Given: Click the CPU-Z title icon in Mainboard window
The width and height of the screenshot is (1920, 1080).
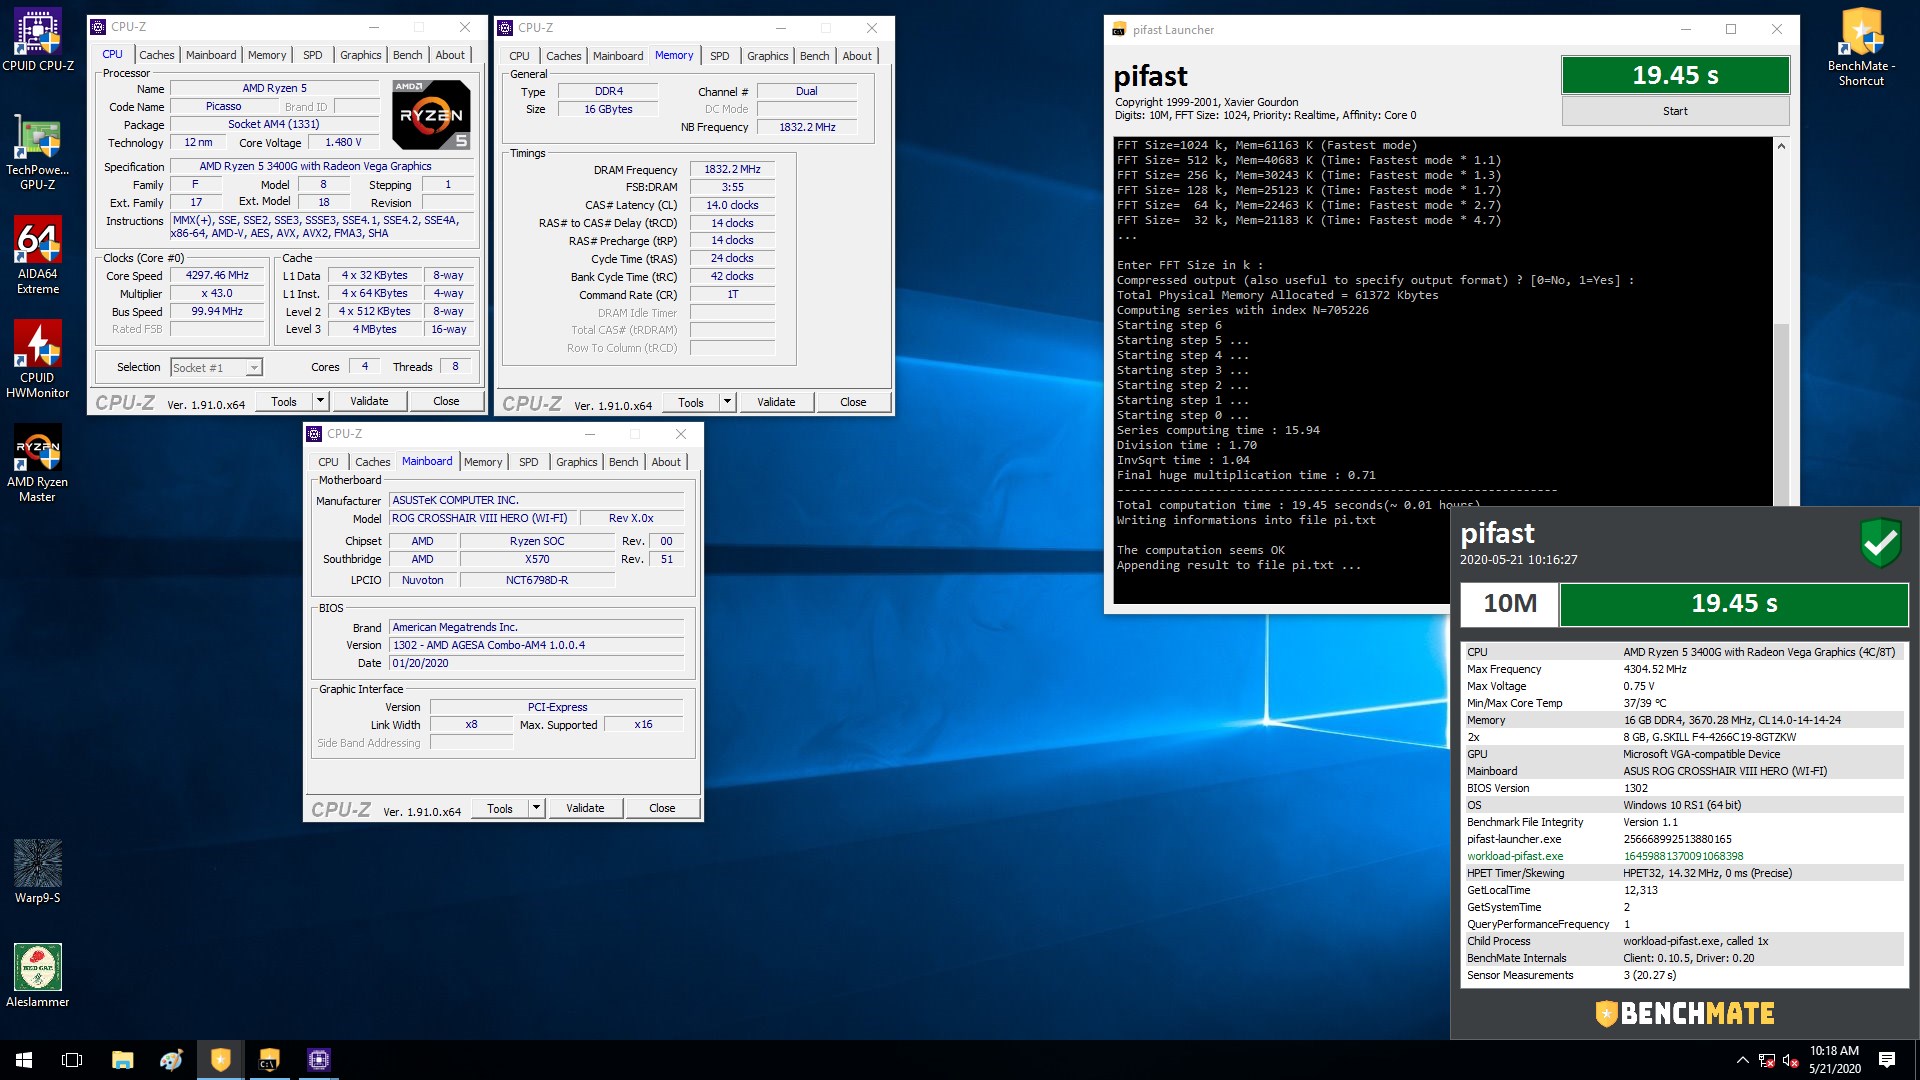Looking at the screenshot, I should (314, 434).
